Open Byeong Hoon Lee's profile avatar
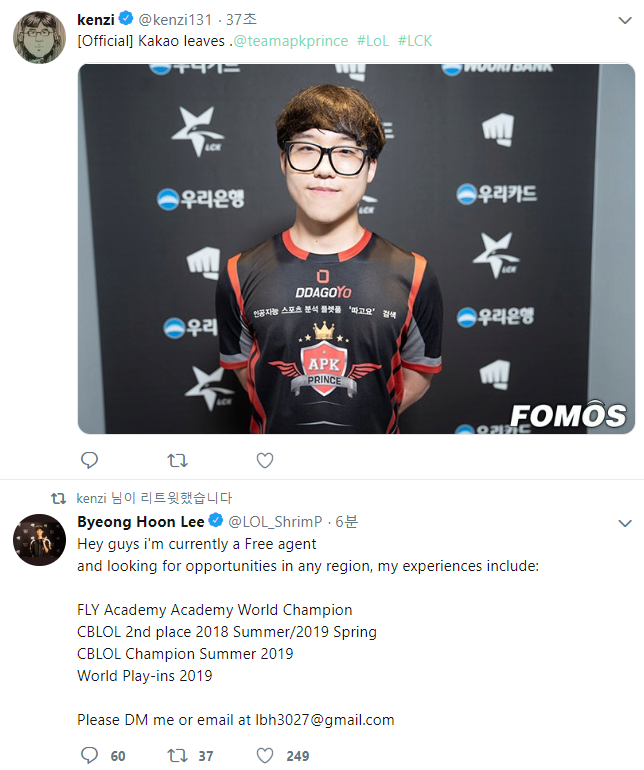This screenshot has height=770, width=644. coord(39,540)
